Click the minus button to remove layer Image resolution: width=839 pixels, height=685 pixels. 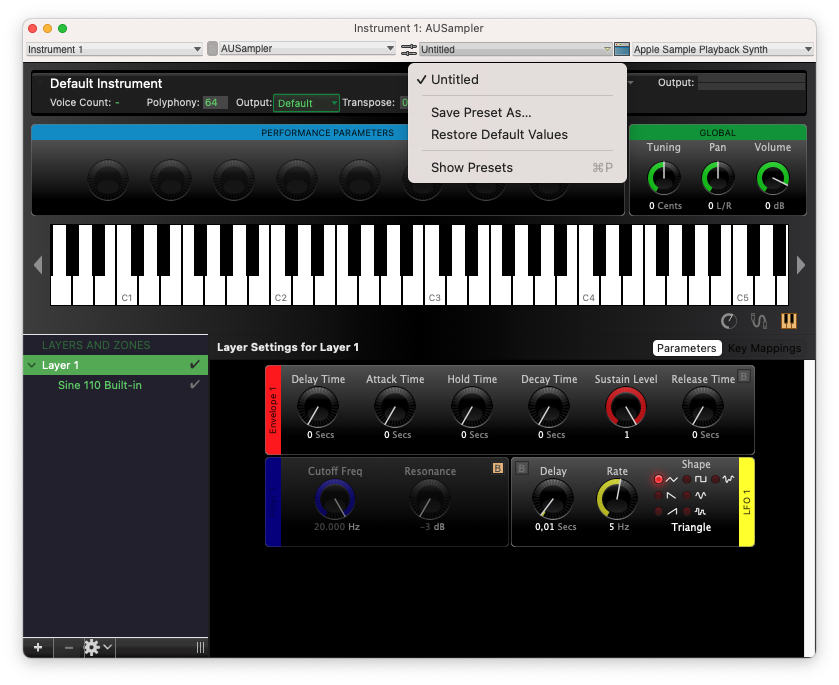click(69, 647)
